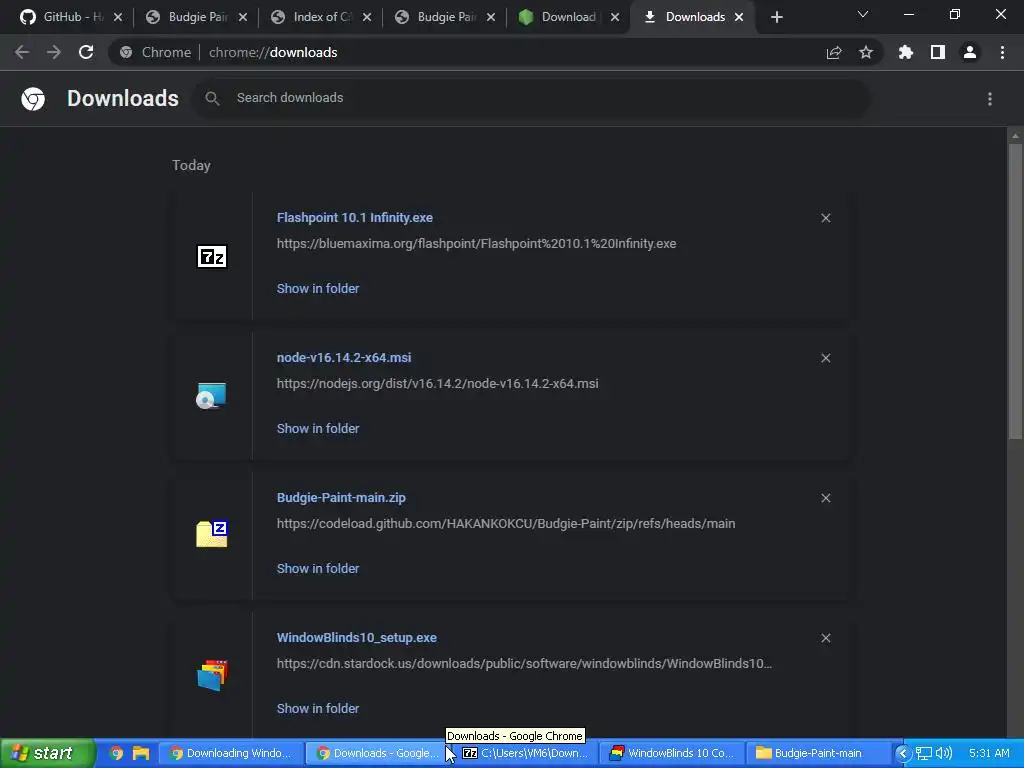
Task: Click the installer icon of node msi
Action: click(212, 396)
